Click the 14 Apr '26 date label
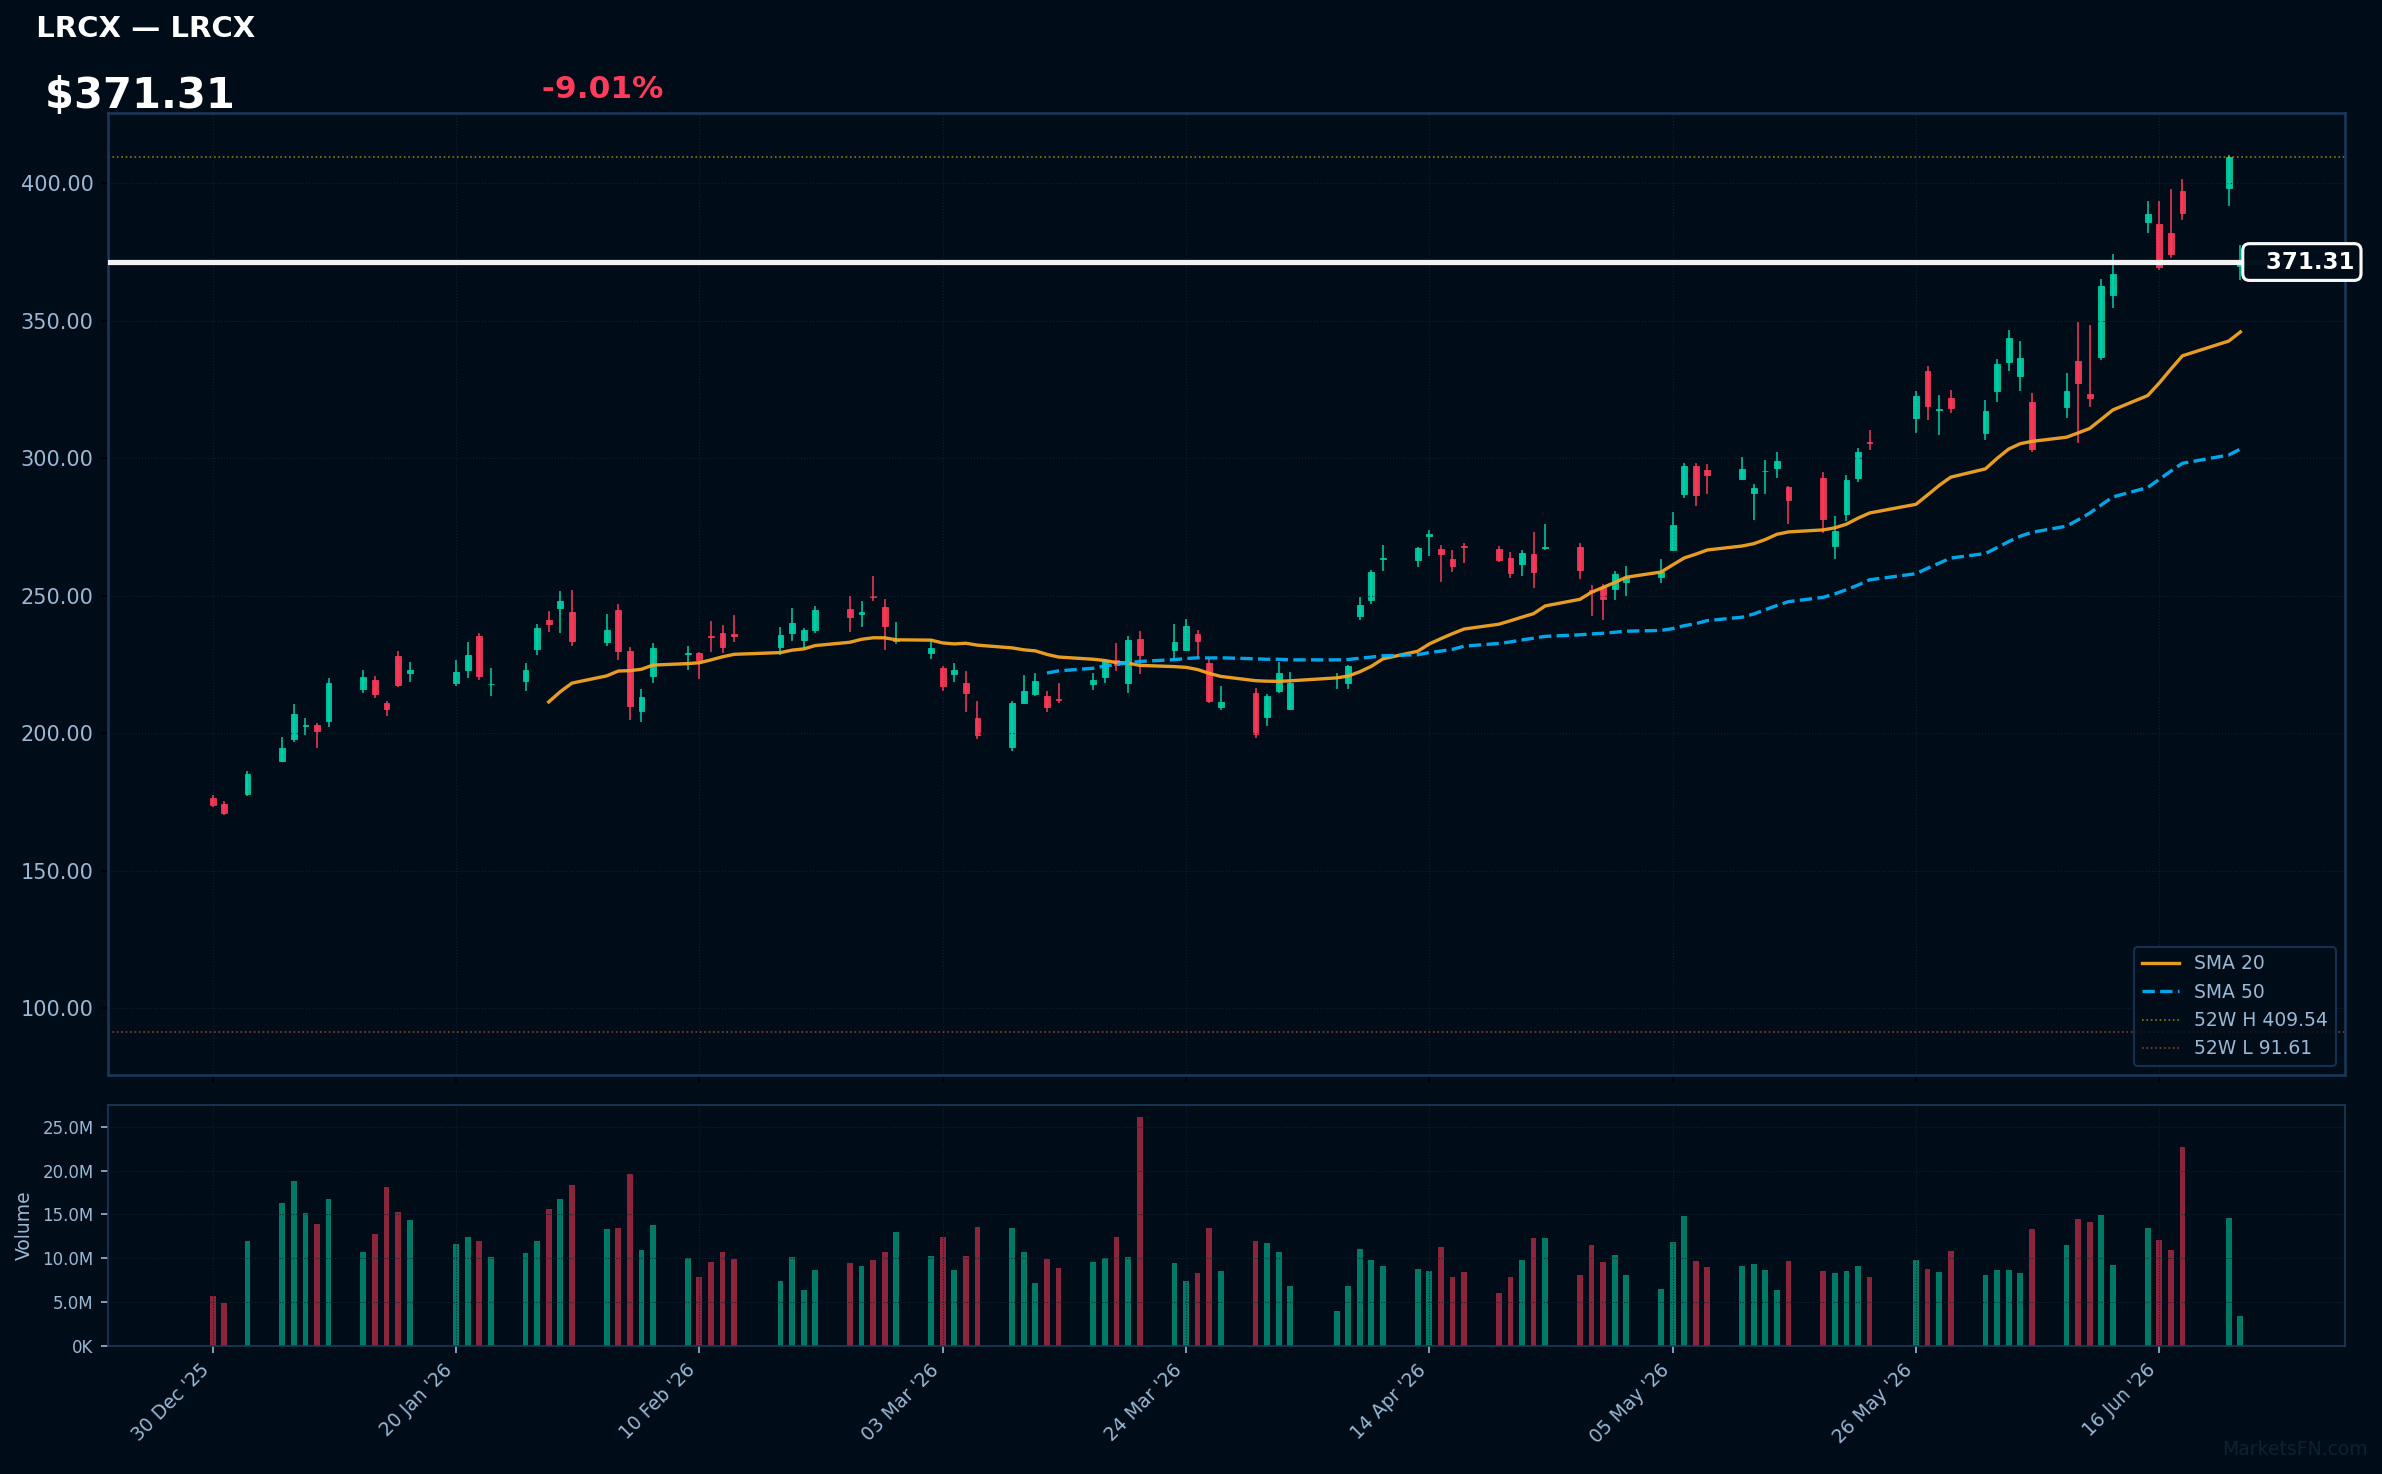The width and height of the screenshot is (2382, 1474). click(1386, 1401)
